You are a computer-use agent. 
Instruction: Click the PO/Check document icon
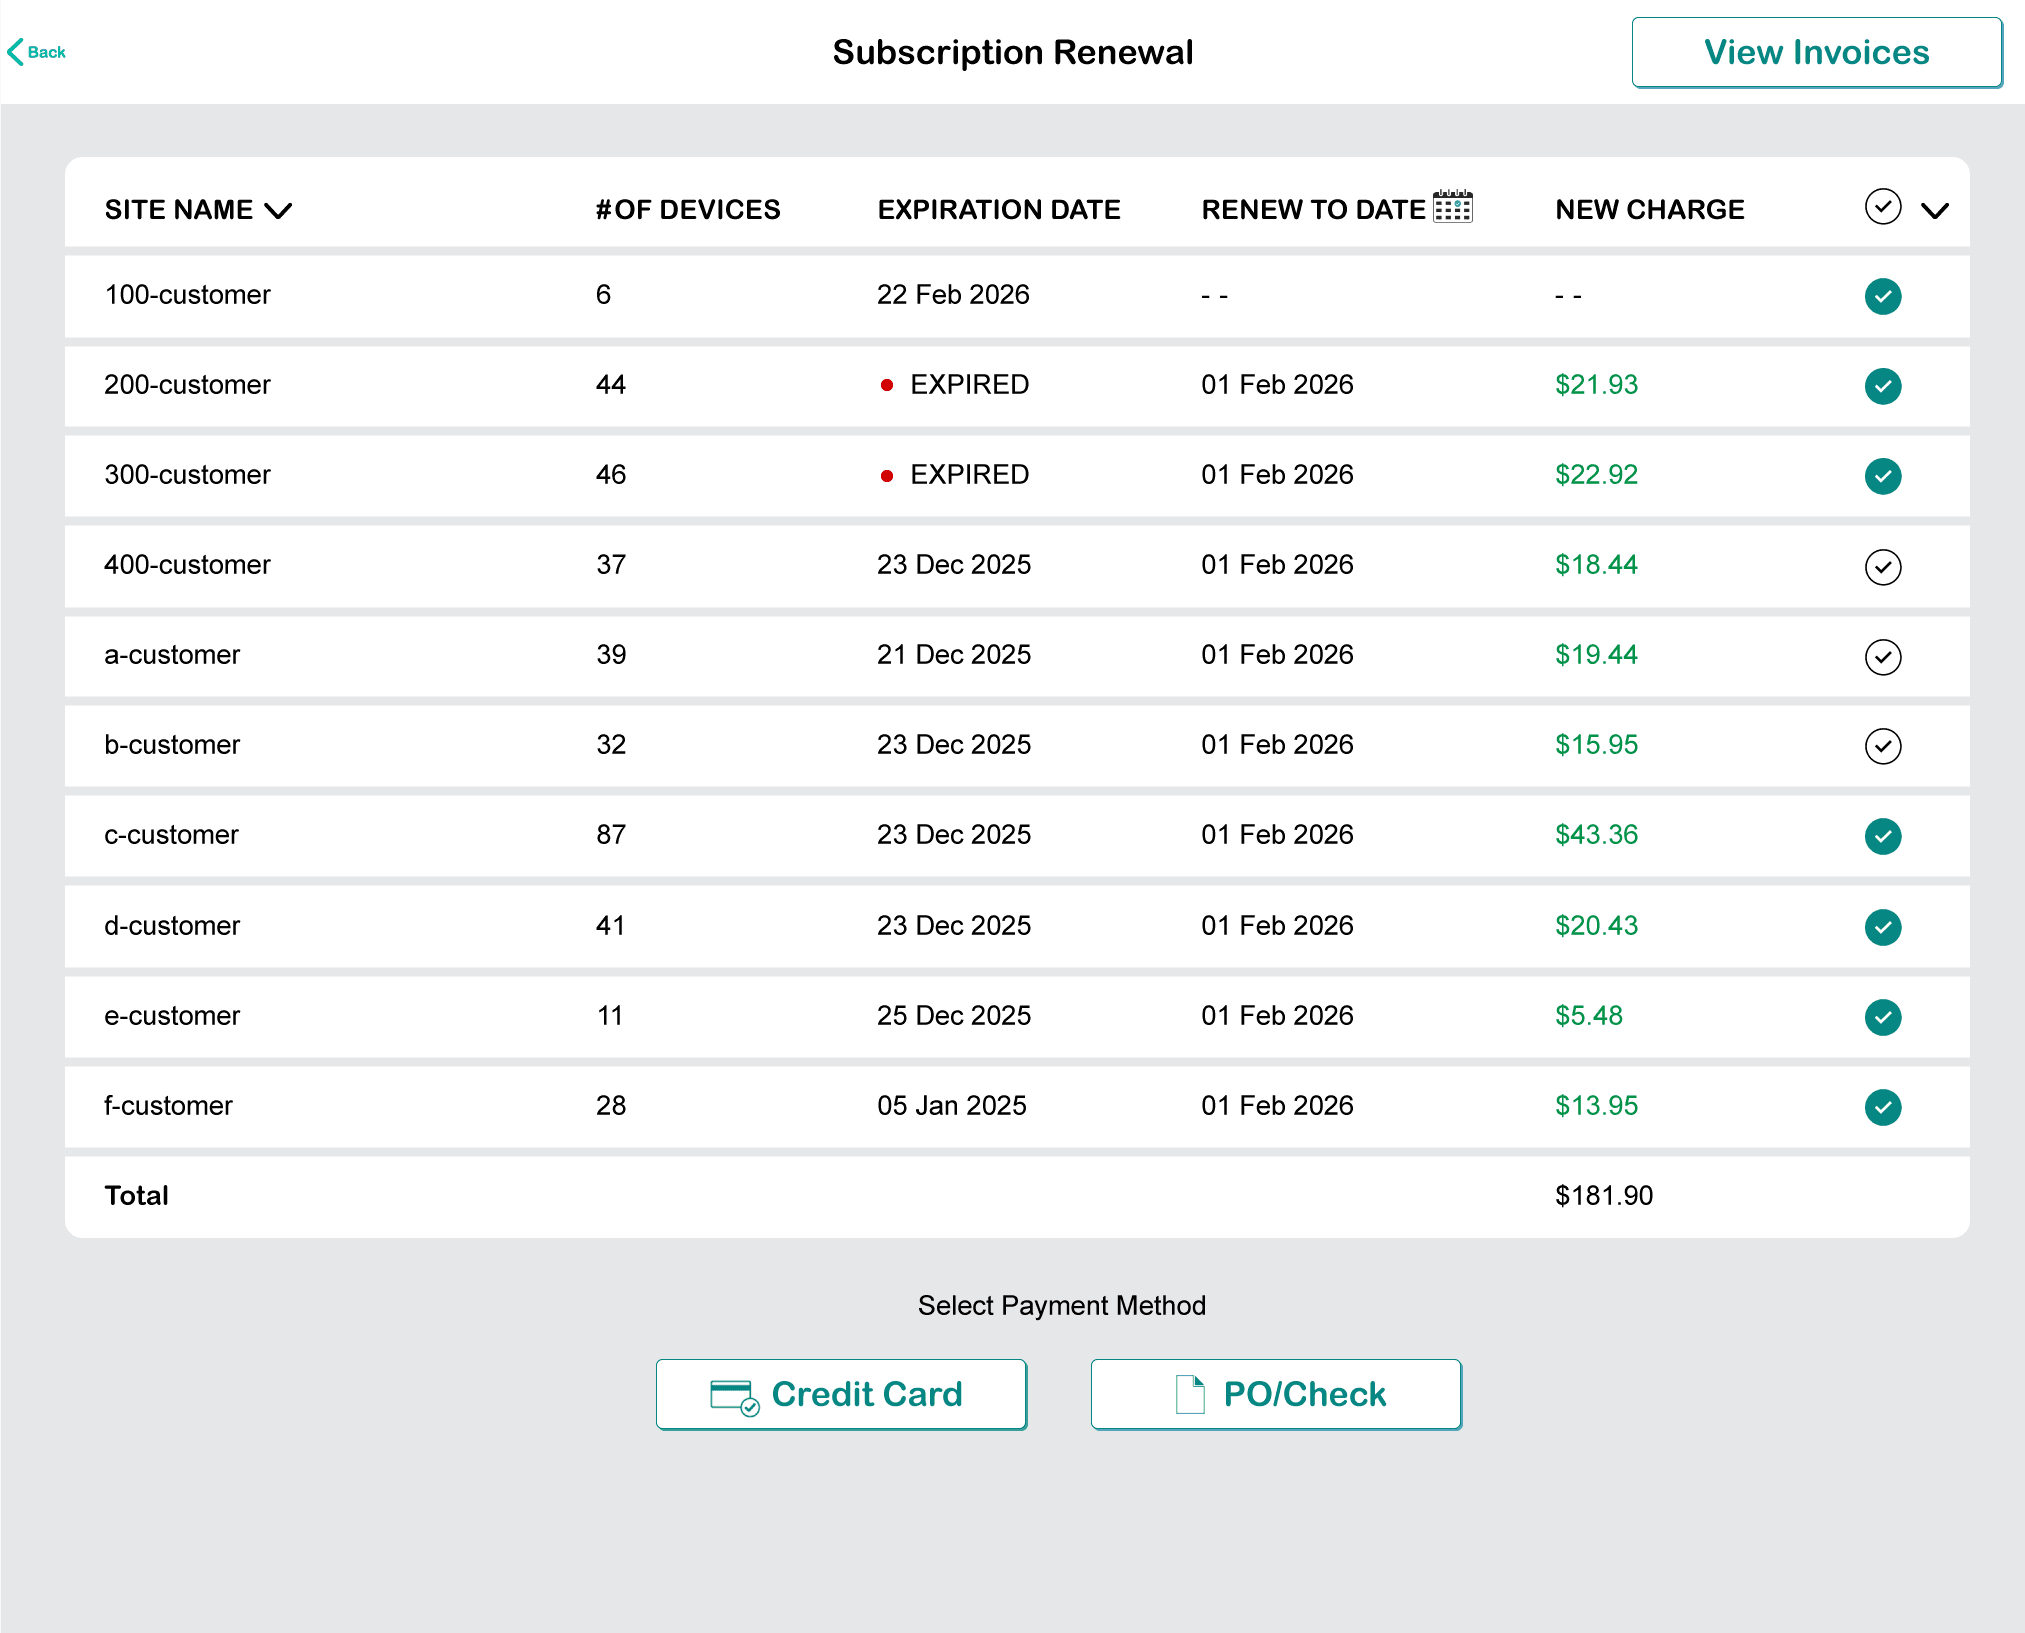(x=1190, y=1394)
